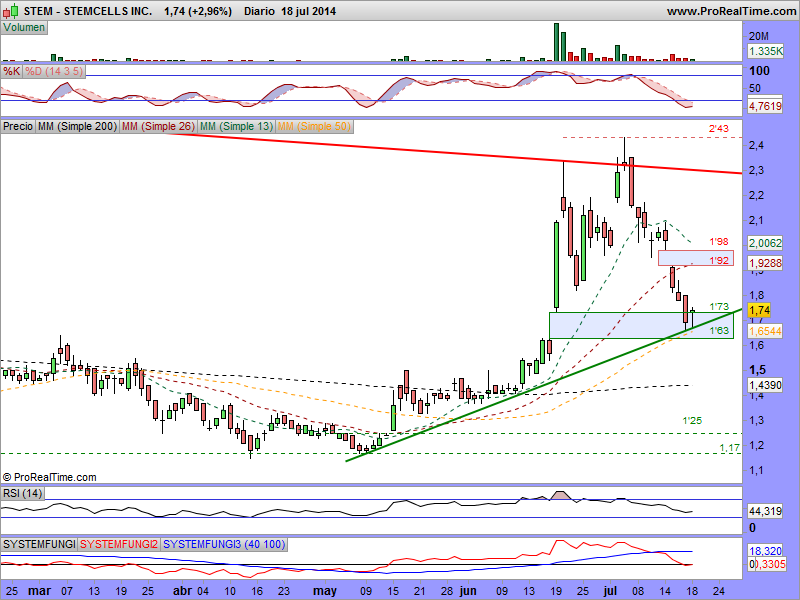
Task: Click the 2'43 resistance level annotation
Action: click(x=718, y=129)
